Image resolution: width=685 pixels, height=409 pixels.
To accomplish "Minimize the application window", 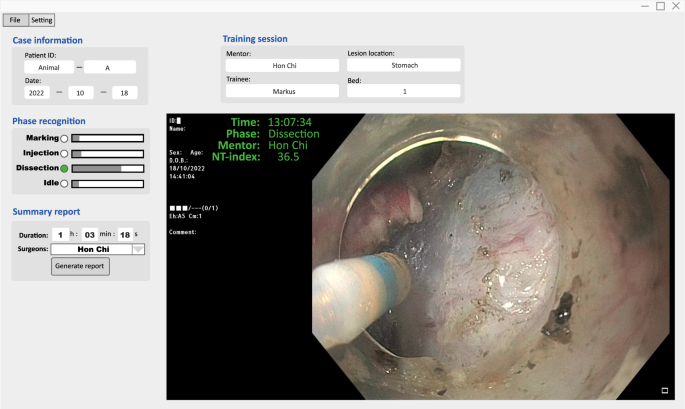I will pyautogui.click(x=644, y=6).
